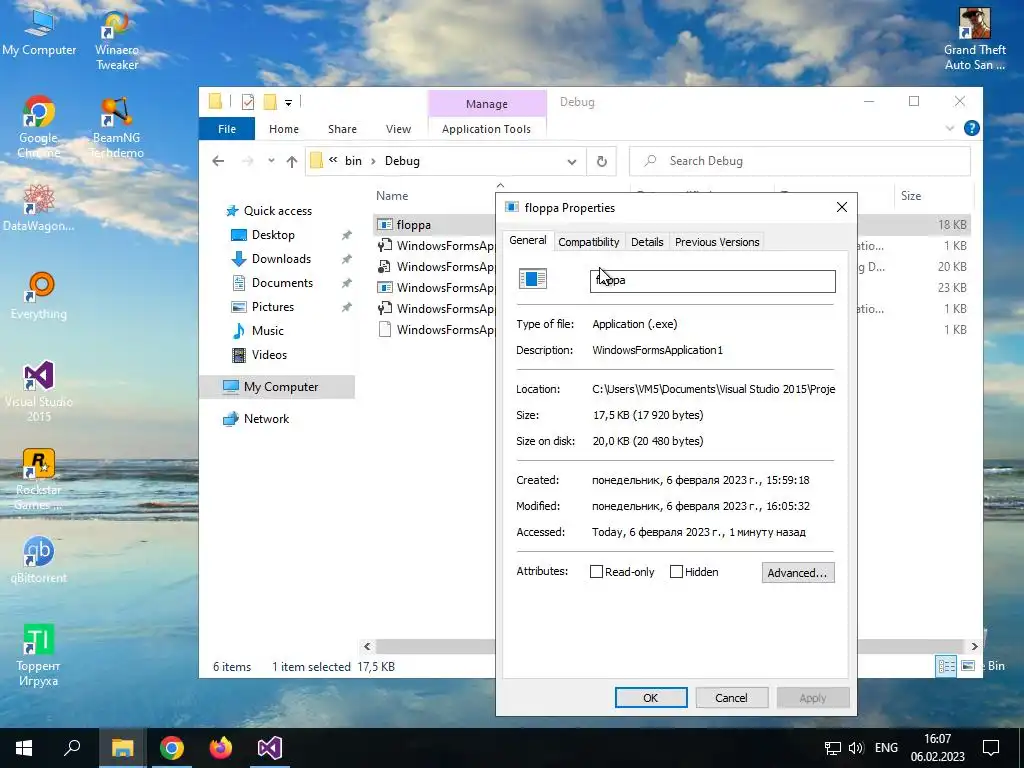Screen dimensions: 1024x768
Task: Switch to the Share ribbon tab
Action: point(342,129)
